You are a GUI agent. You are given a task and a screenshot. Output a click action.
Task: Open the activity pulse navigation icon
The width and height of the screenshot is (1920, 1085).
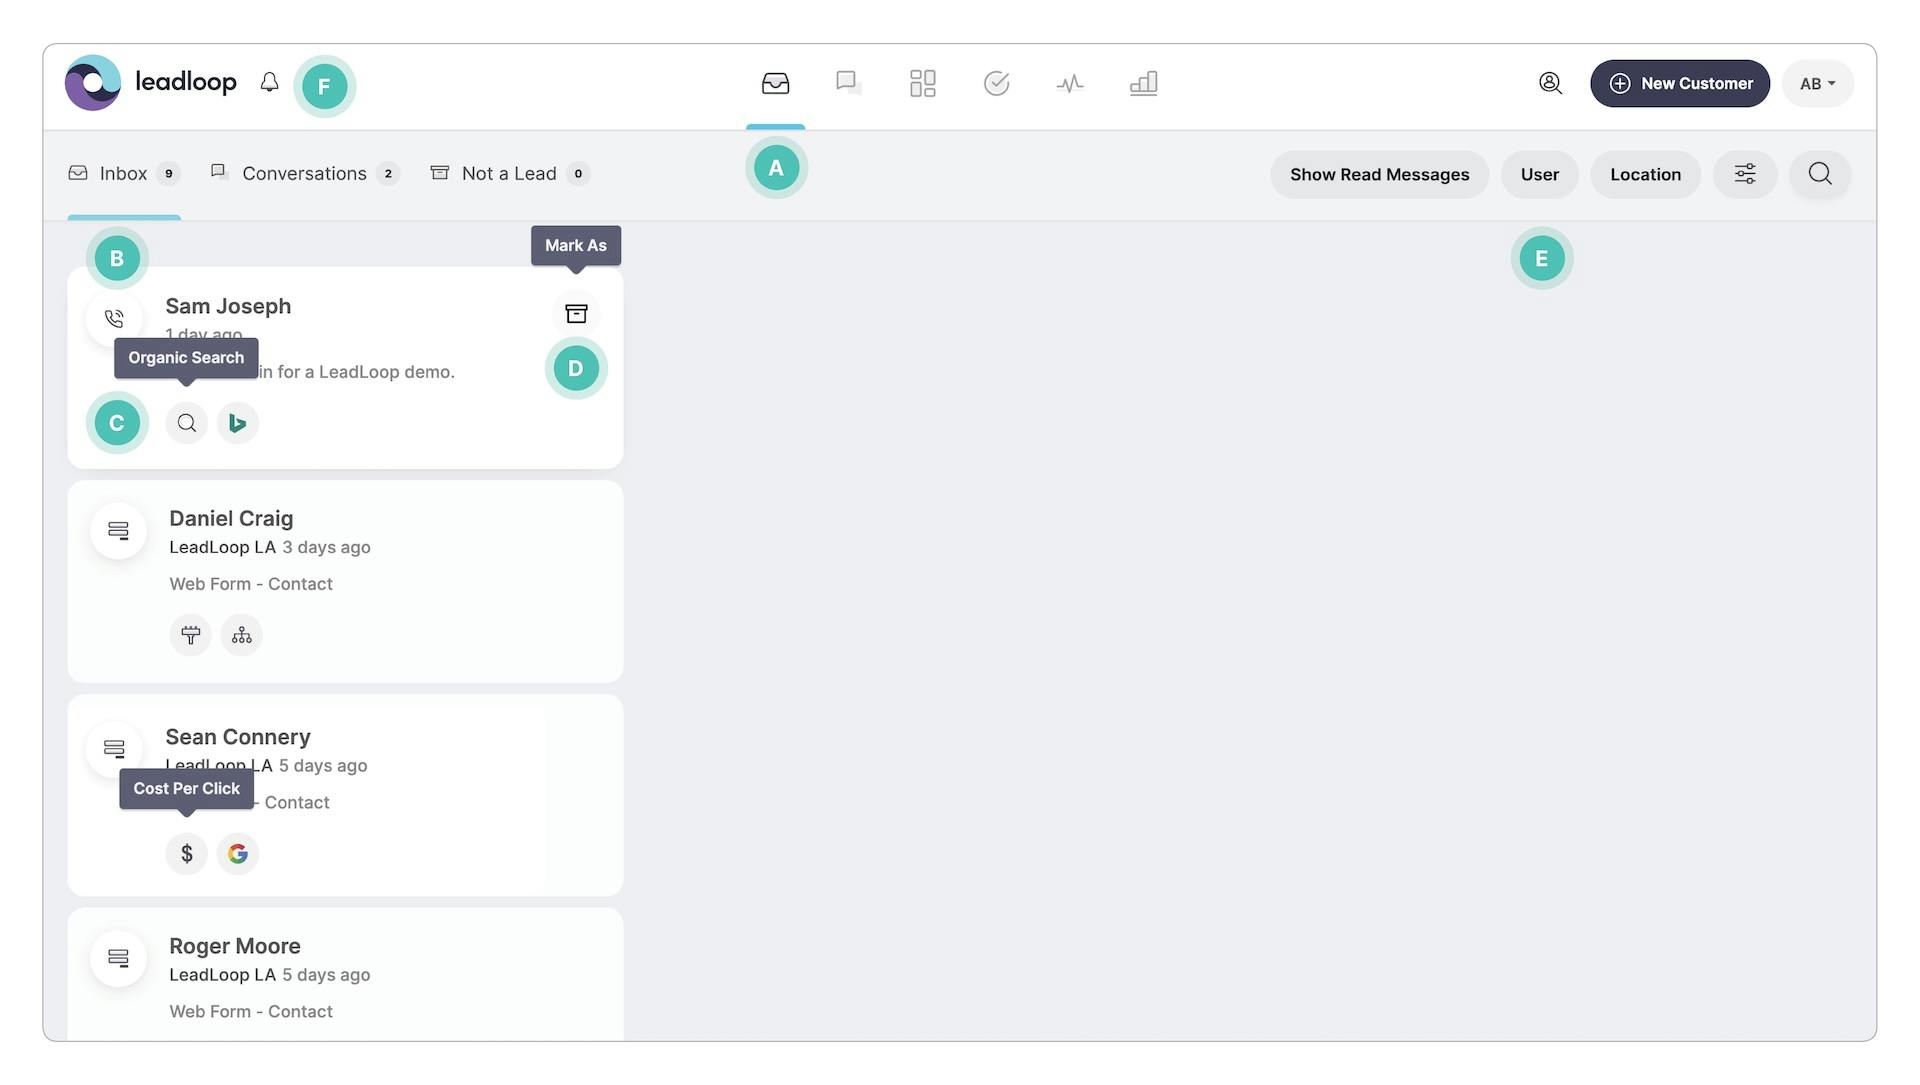coord(1069,83)
